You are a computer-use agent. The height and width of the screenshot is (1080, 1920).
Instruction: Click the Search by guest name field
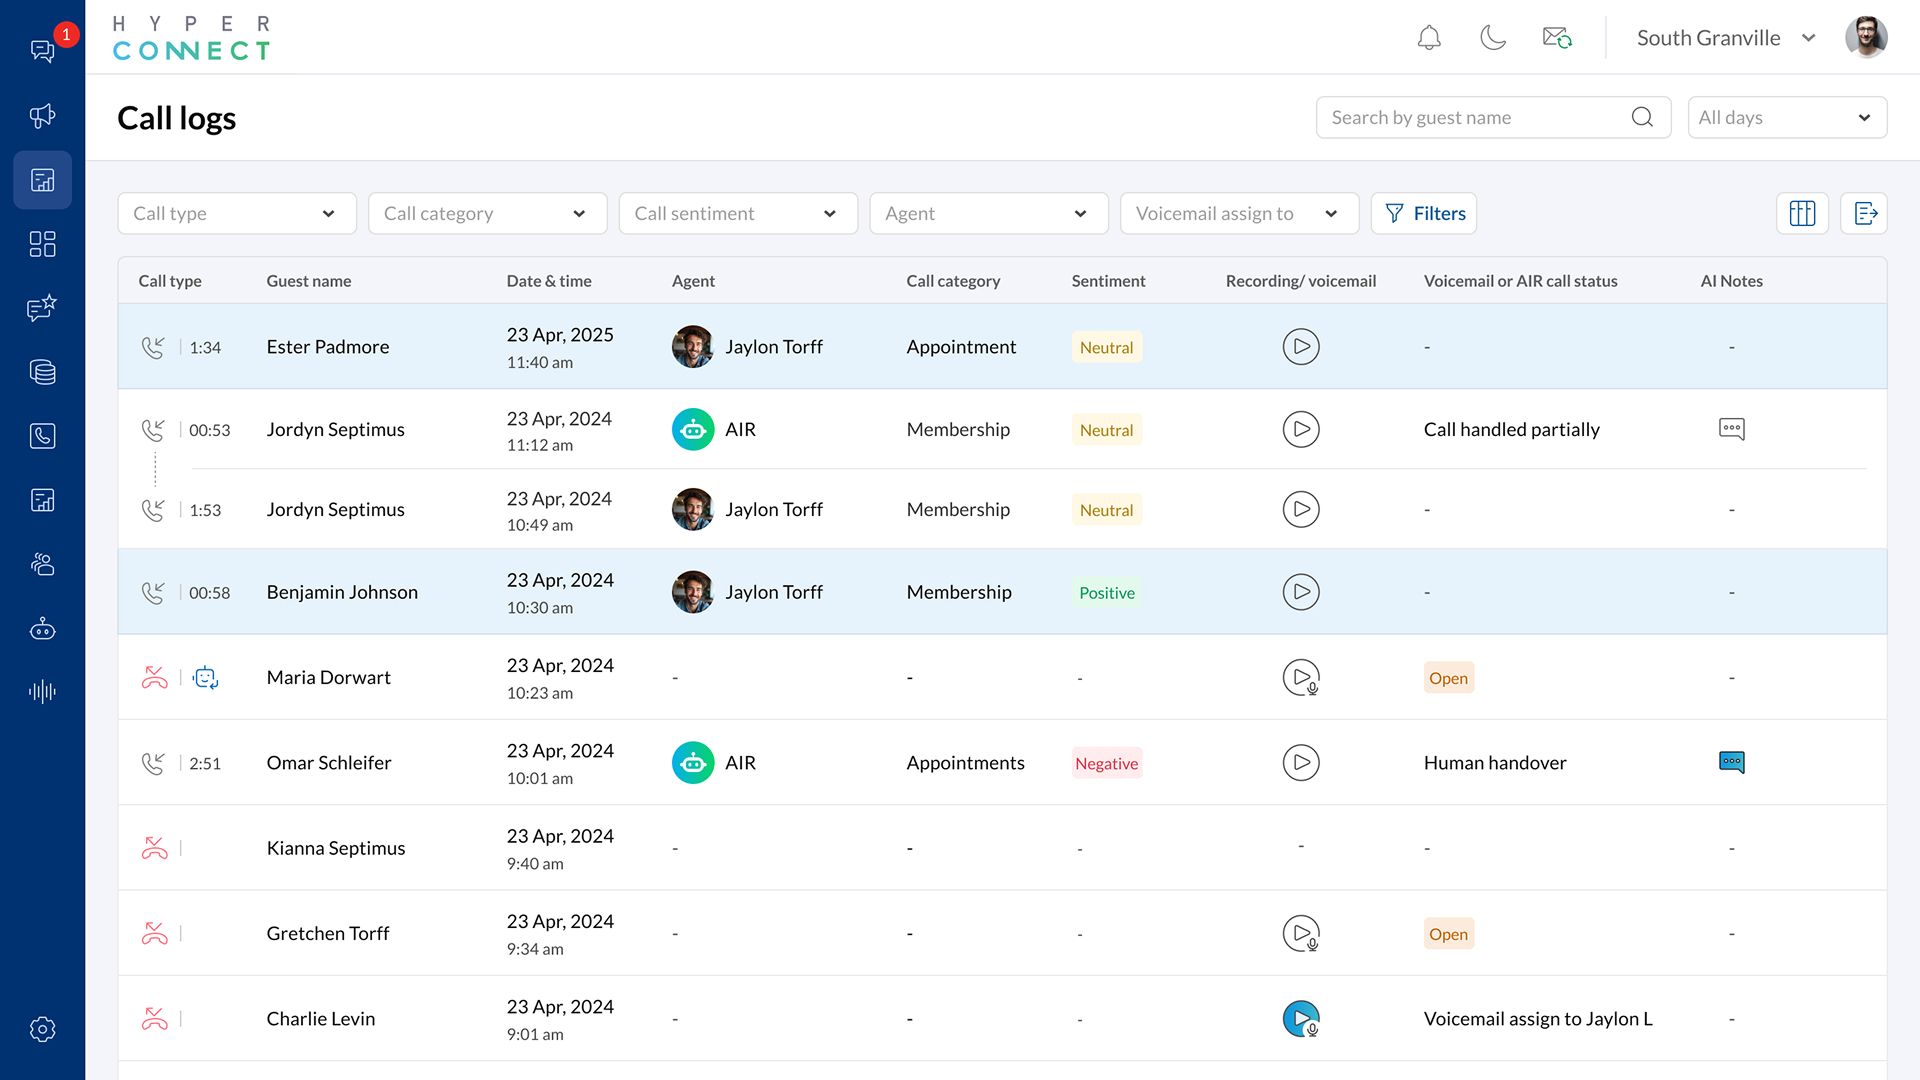1478,117
